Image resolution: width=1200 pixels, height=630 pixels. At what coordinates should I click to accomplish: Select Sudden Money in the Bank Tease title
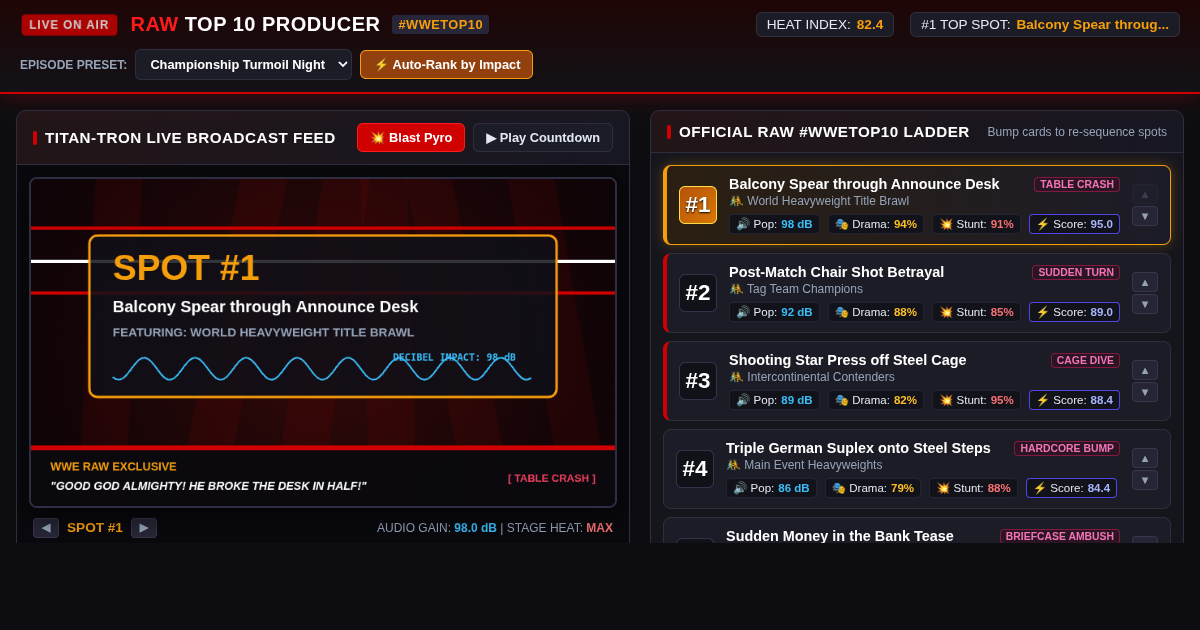point(840,536)
